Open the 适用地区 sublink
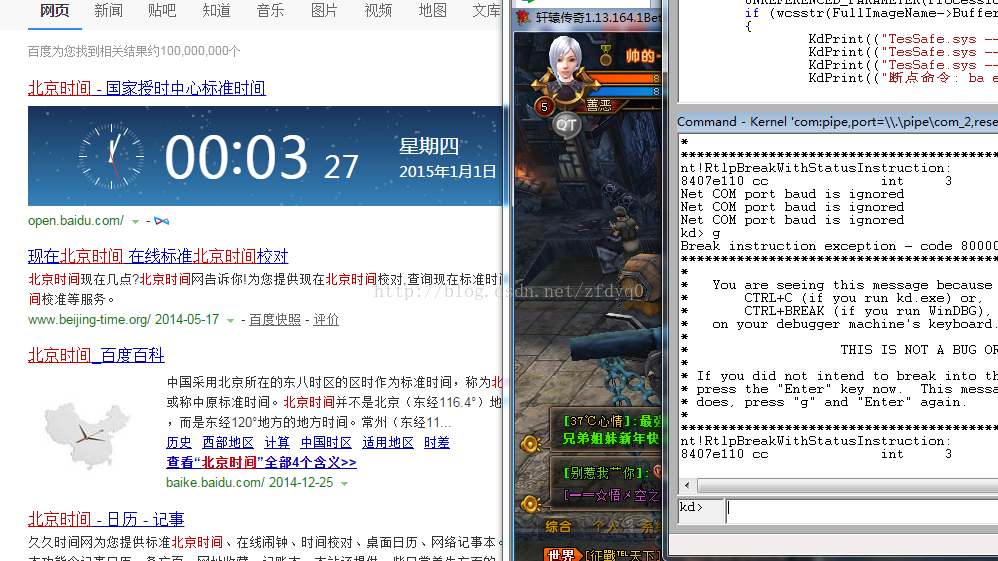998x561 pixels. point(388,443)
